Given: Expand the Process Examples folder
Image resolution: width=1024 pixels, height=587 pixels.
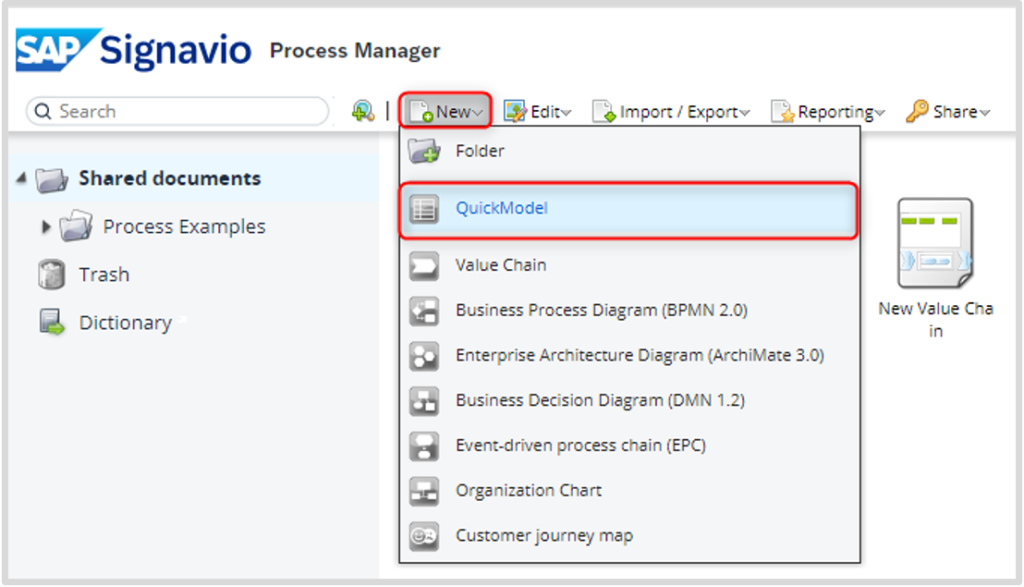Looking at the screenshot, I should [x=46, y=227].
